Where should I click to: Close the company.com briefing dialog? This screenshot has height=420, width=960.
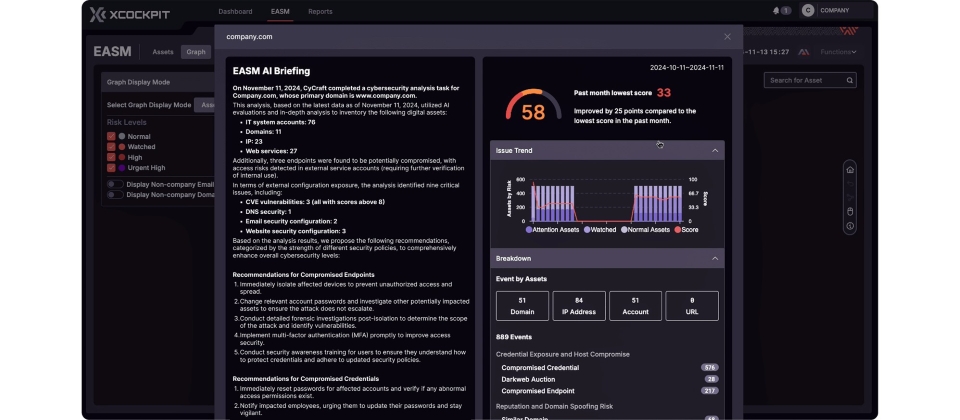point(727,37)
